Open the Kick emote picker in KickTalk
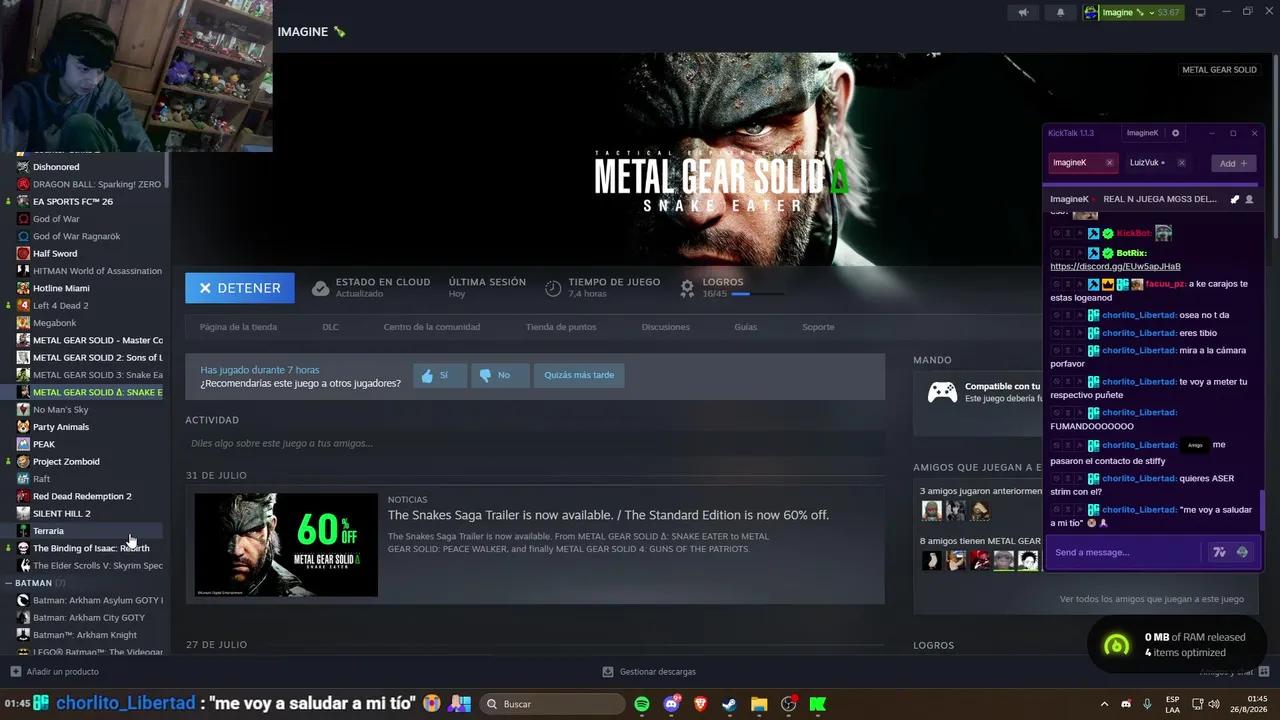 (x=1242, y=552)
